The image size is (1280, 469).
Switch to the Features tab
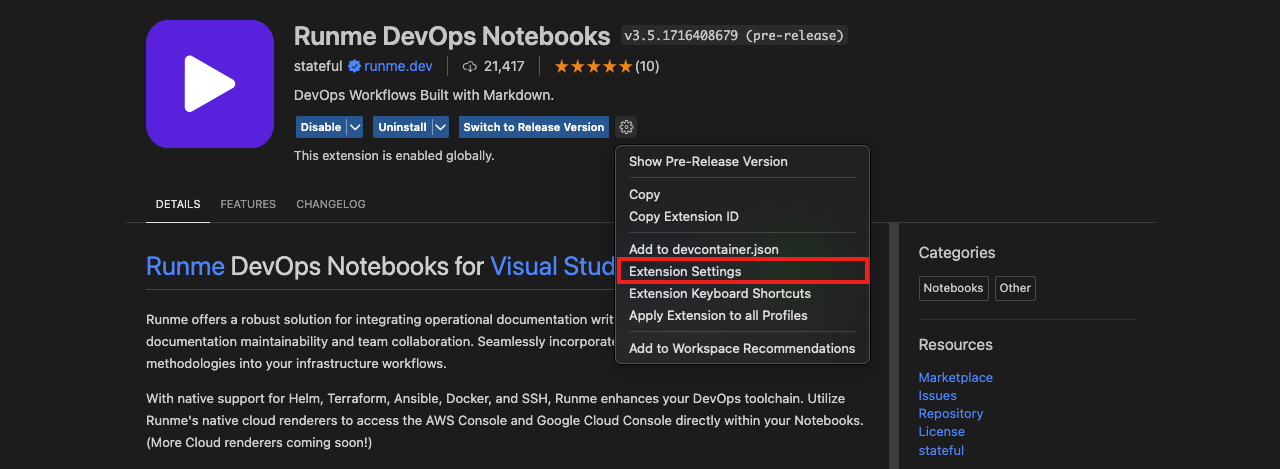click(248, 204)
